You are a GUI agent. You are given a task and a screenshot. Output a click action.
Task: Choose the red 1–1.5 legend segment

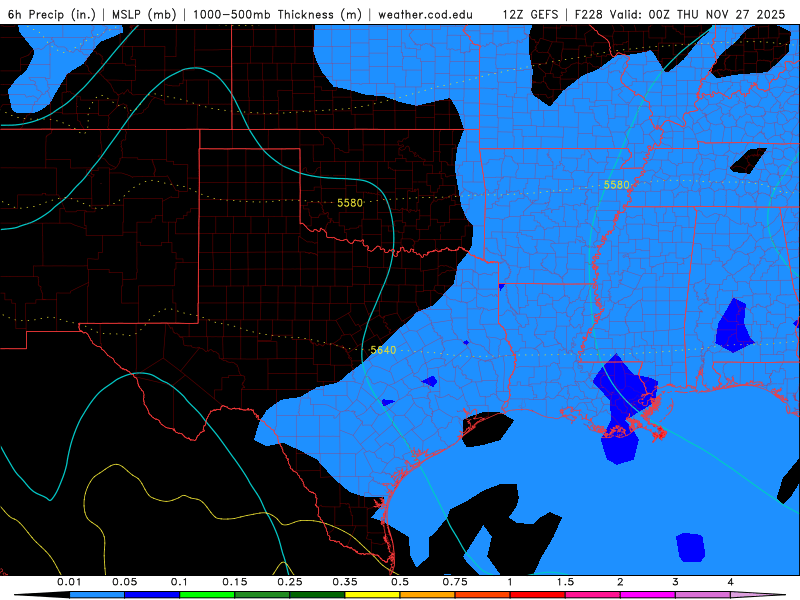[538, 595]
